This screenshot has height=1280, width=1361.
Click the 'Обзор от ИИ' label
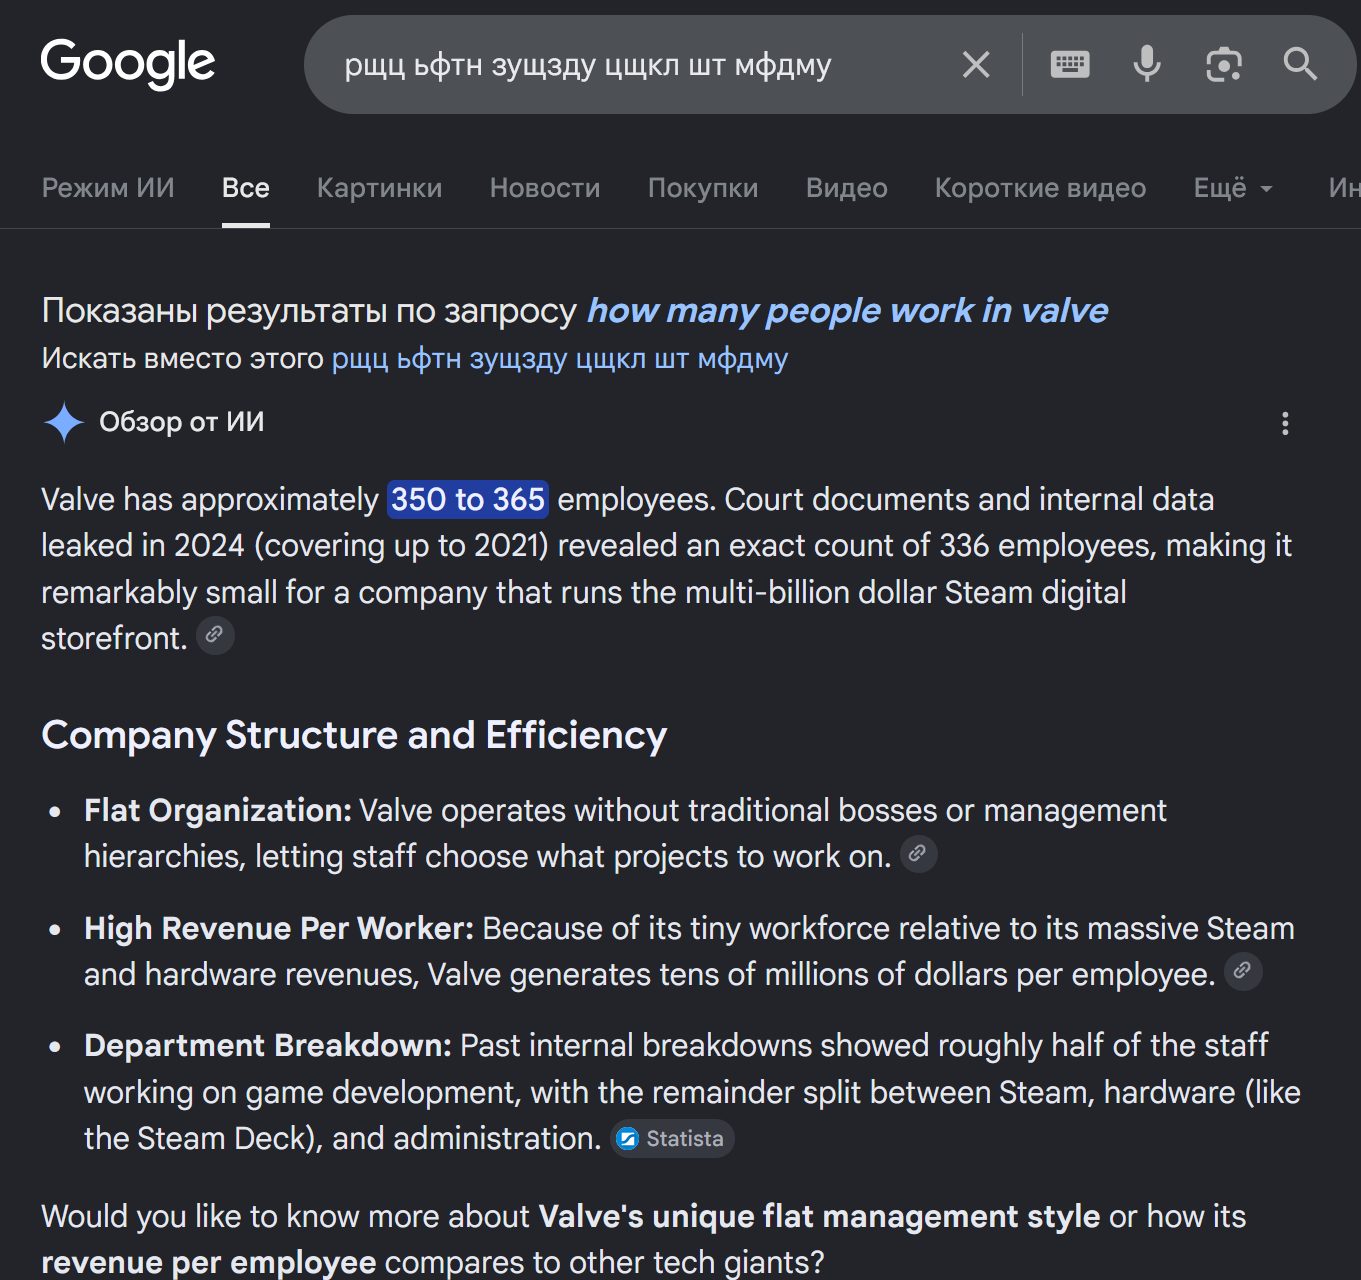tap(182, 422)
